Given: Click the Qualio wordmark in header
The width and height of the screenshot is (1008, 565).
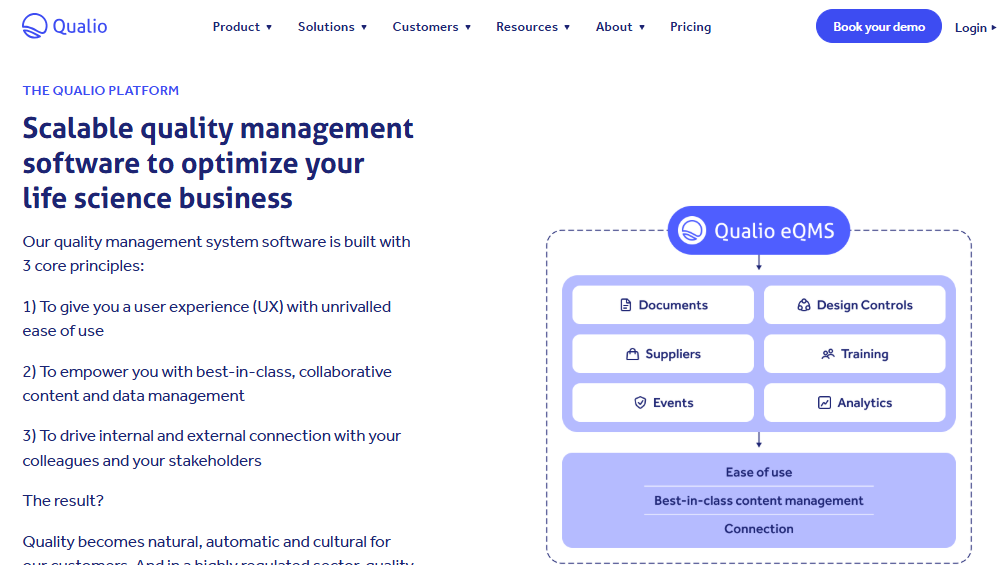Looking at the screenshot, I should [80, 26].
